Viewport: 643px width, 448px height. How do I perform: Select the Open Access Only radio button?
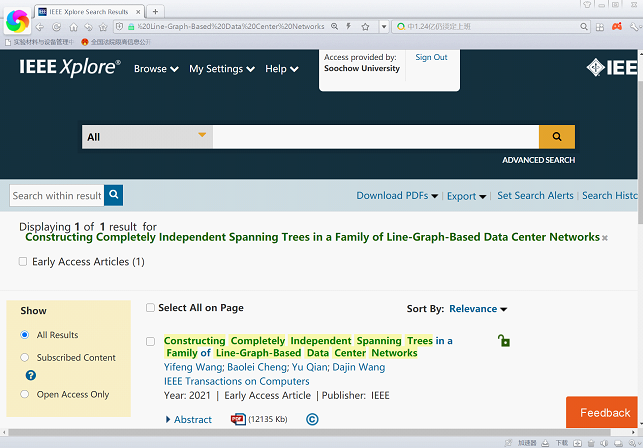25,394
